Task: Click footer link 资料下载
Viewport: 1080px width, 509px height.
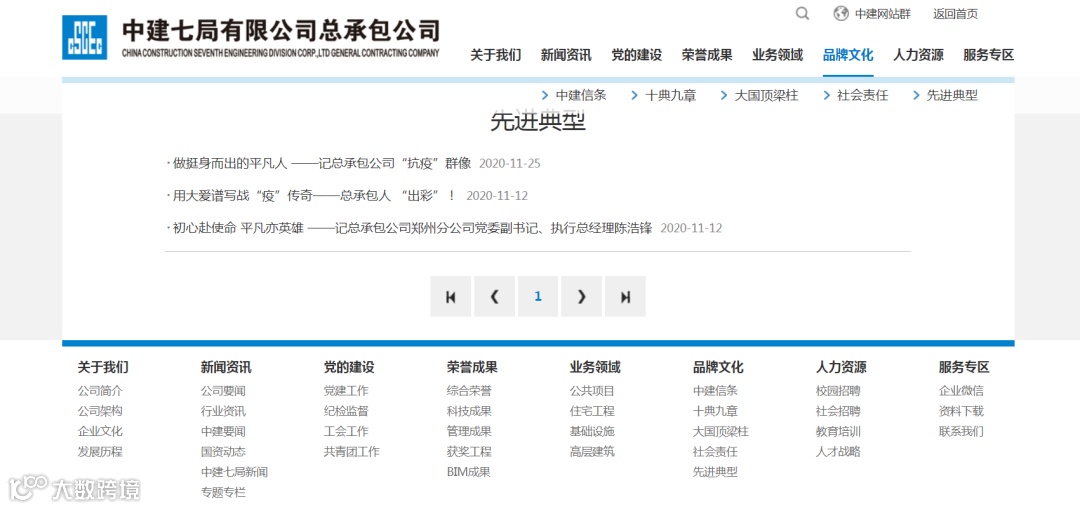Action: click(x=962, y=411)
